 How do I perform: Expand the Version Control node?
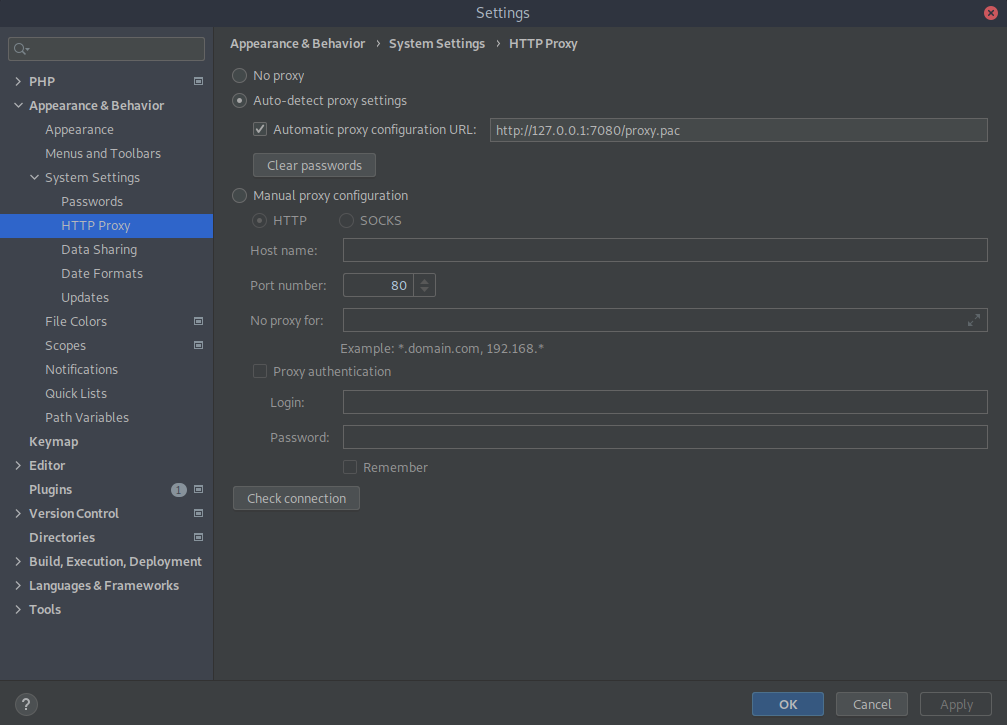18,514
